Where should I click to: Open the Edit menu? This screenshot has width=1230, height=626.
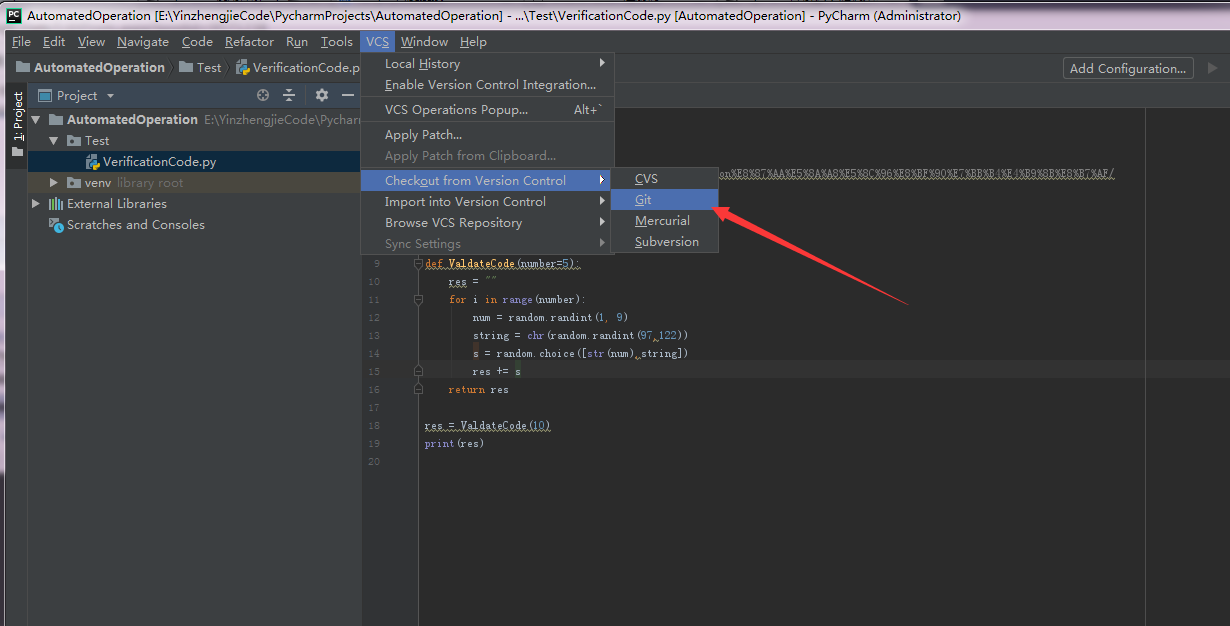[x=54, y=41]
